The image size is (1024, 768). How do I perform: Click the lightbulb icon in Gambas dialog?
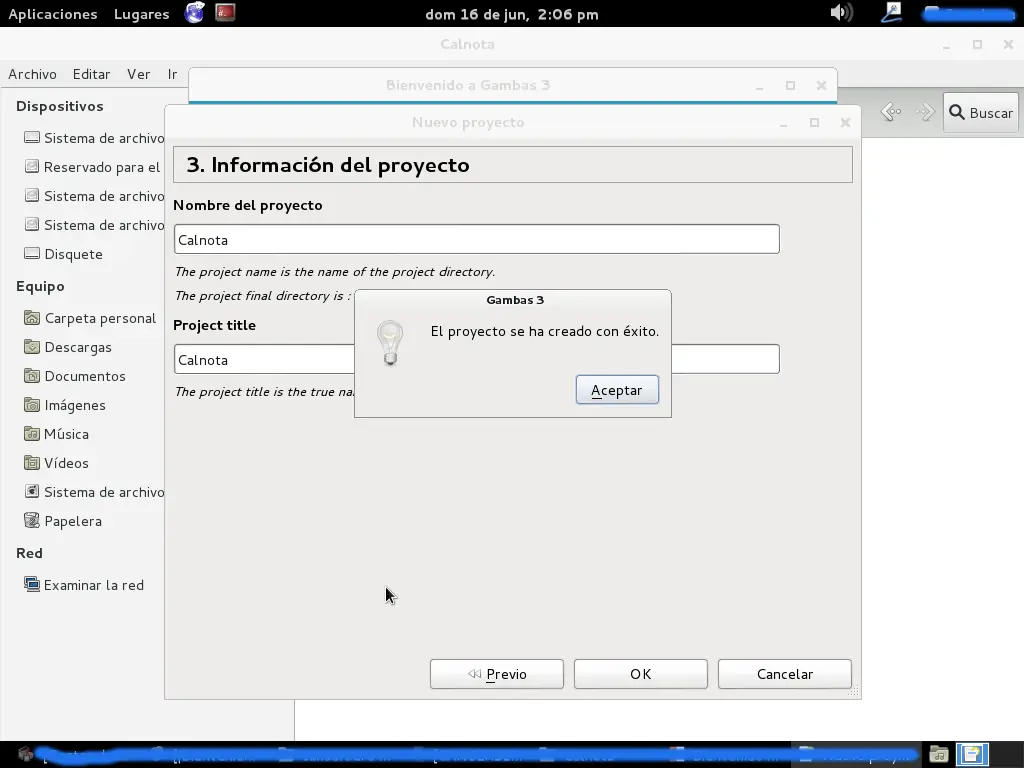390,343
